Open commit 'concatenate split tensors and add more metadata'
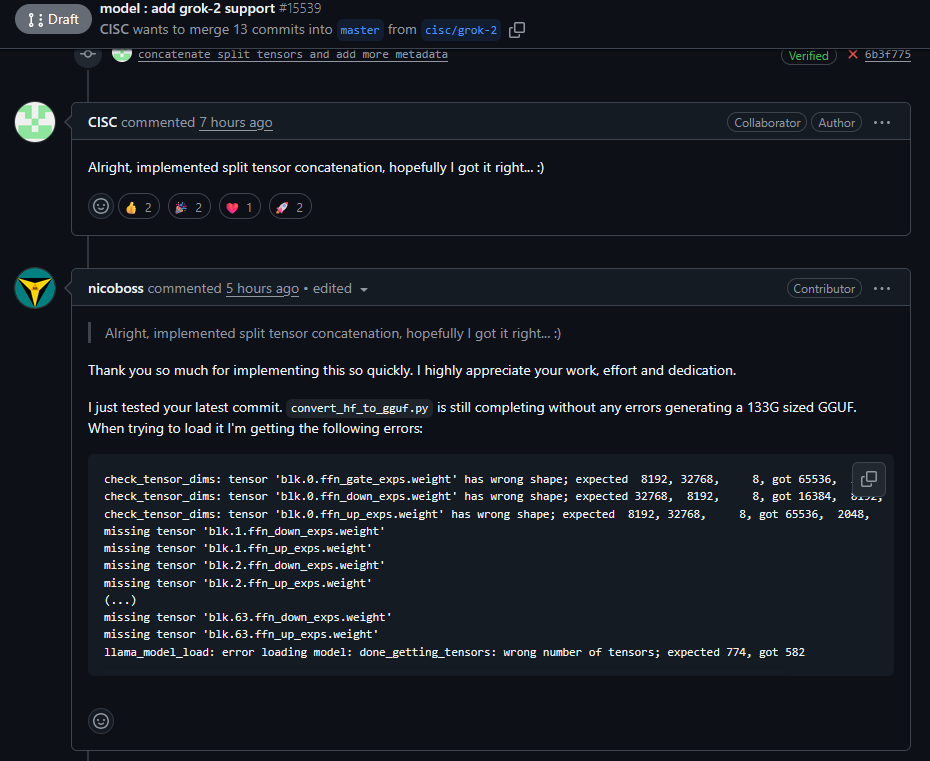Screen dimensions: 930x761 click(x=292, y=54)
